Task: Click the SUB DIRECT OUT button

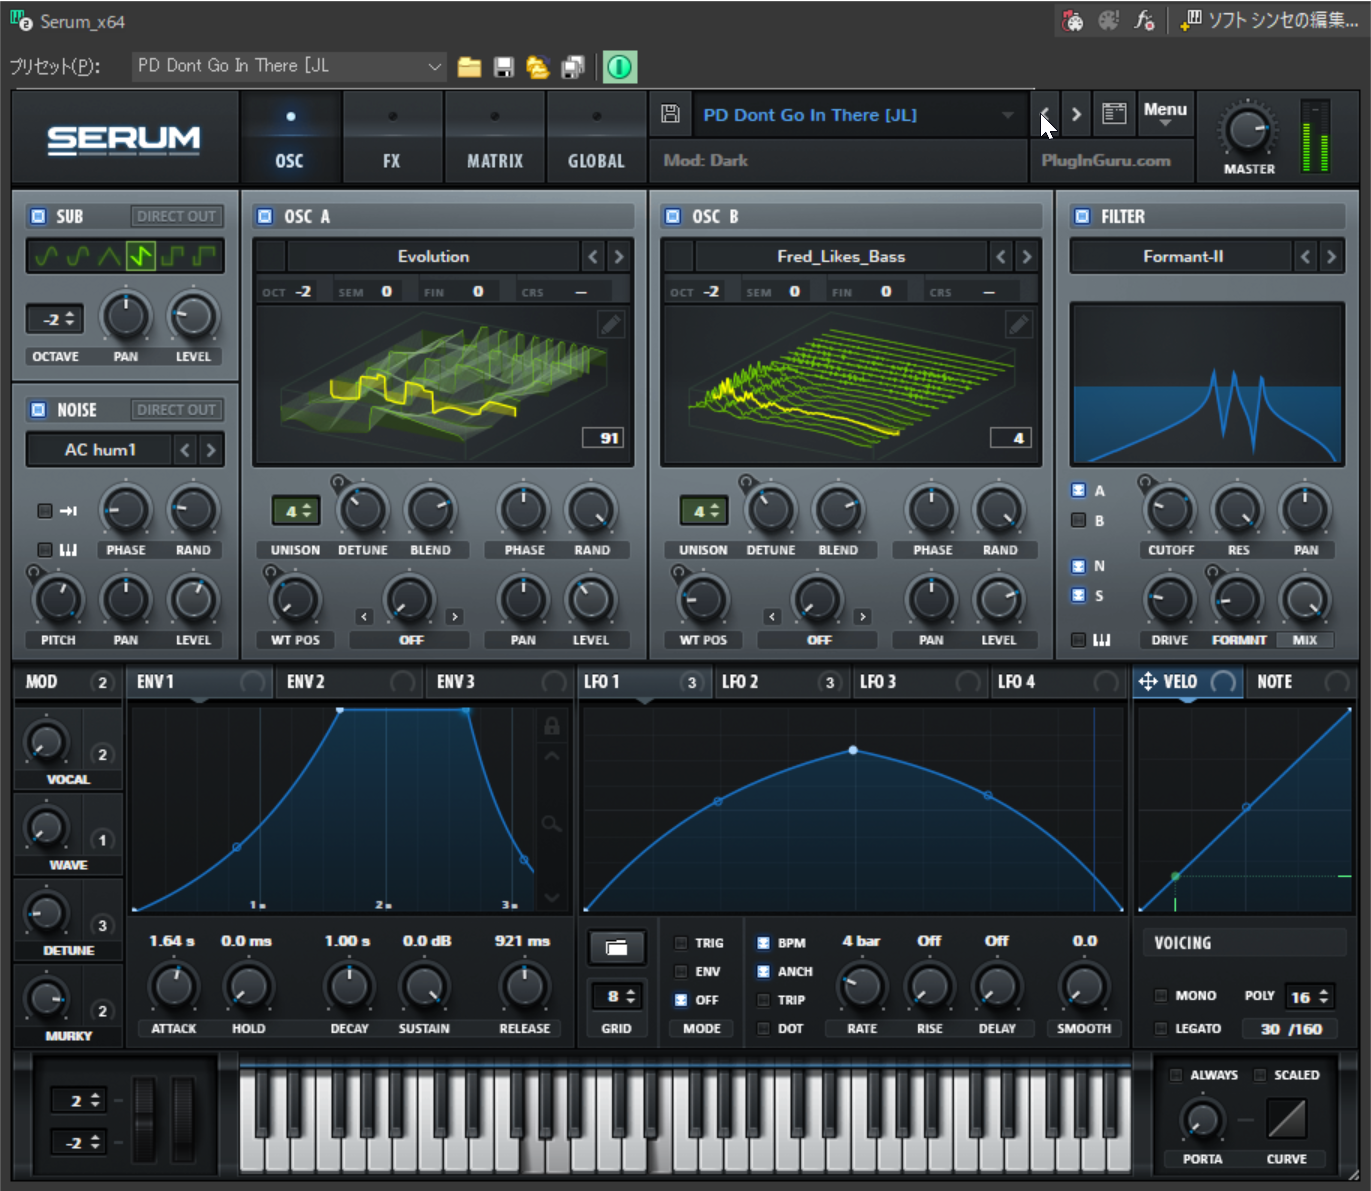Action: (x=176, y=216)
